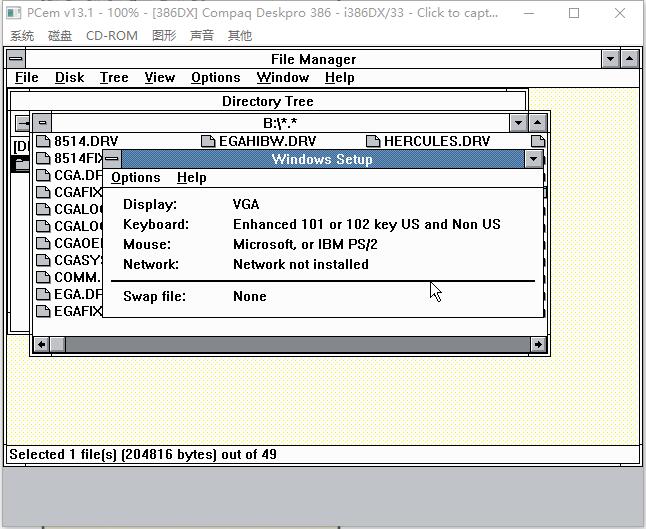Minimize the File Manager window
Viewport: 646px width, 529px height.
610,59
